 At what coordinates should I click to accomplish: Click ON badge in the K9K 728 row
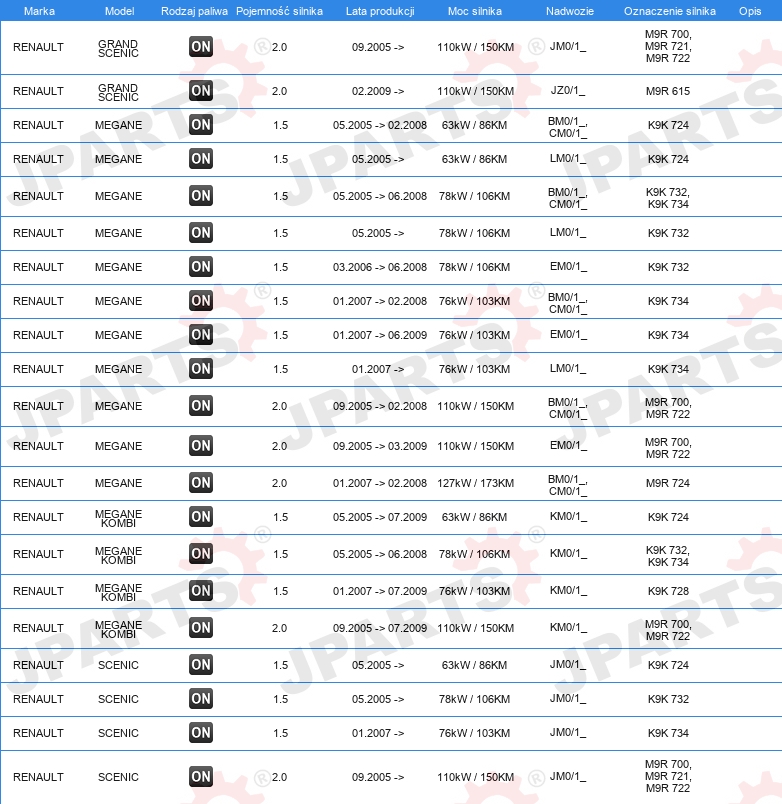click(200, 590)
